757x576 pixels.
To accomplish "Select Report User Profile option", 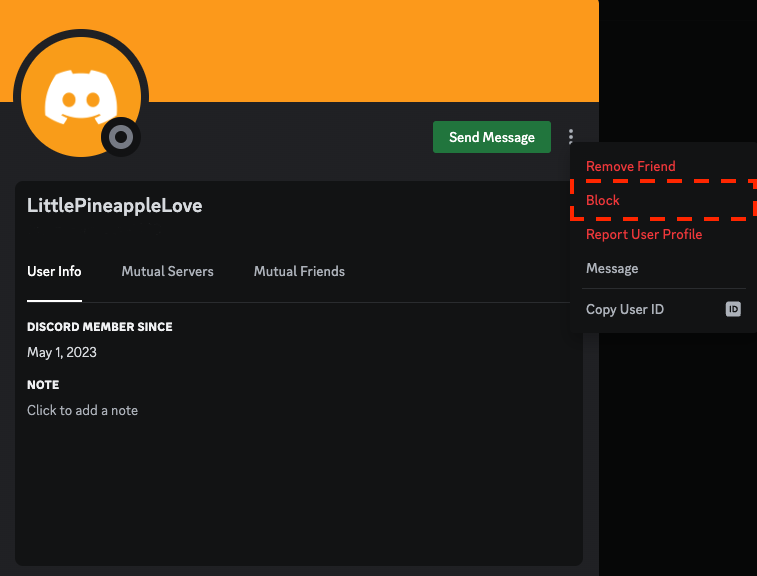I will tap(644, 234).
